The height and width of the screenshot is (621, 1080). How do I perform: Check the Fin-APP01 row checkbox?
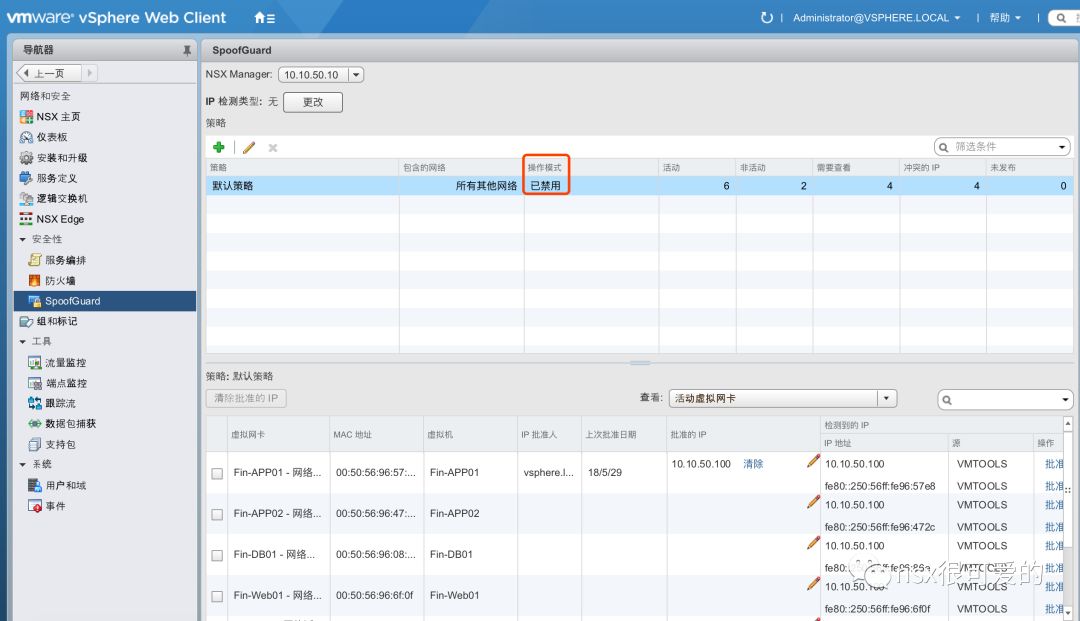pos(217,474)
